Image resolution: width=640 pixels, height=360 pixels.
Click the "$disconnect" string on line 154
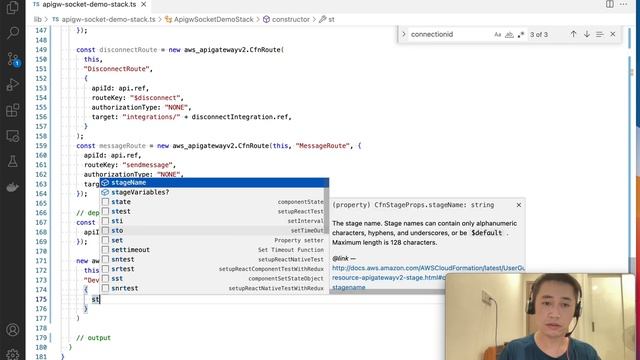(155, 98)
